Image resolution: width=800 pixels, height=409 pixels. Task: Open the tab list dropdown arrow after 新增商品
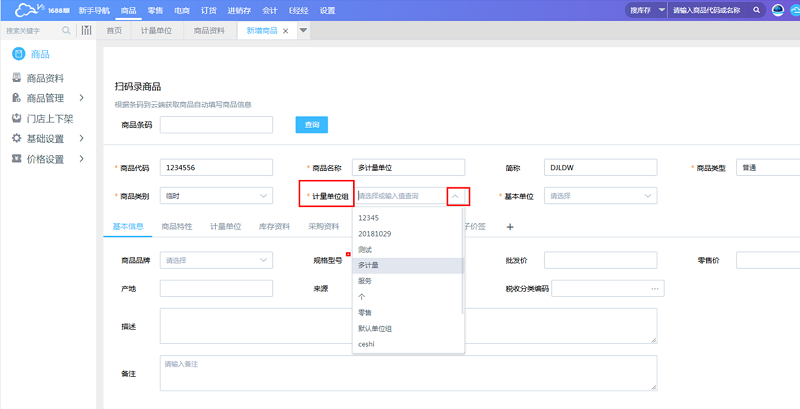(x=304, y=31)
